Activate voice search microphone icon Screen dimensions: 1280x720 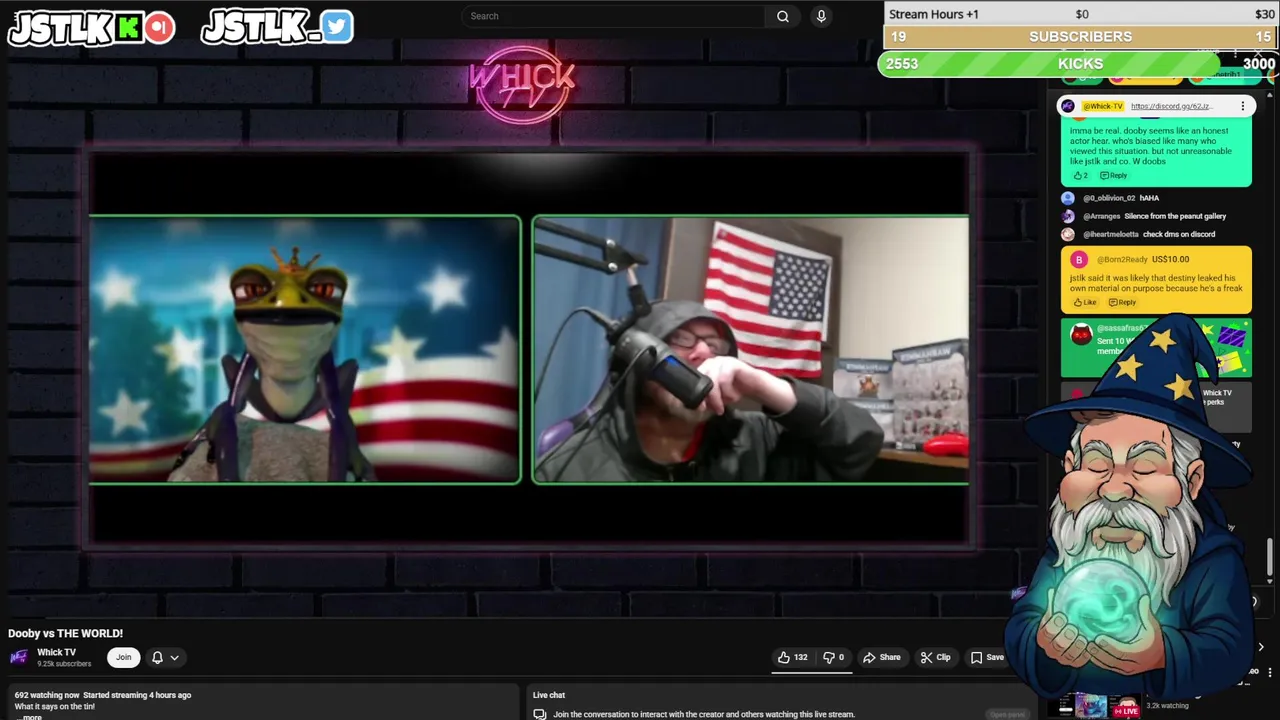pos(821,16)
